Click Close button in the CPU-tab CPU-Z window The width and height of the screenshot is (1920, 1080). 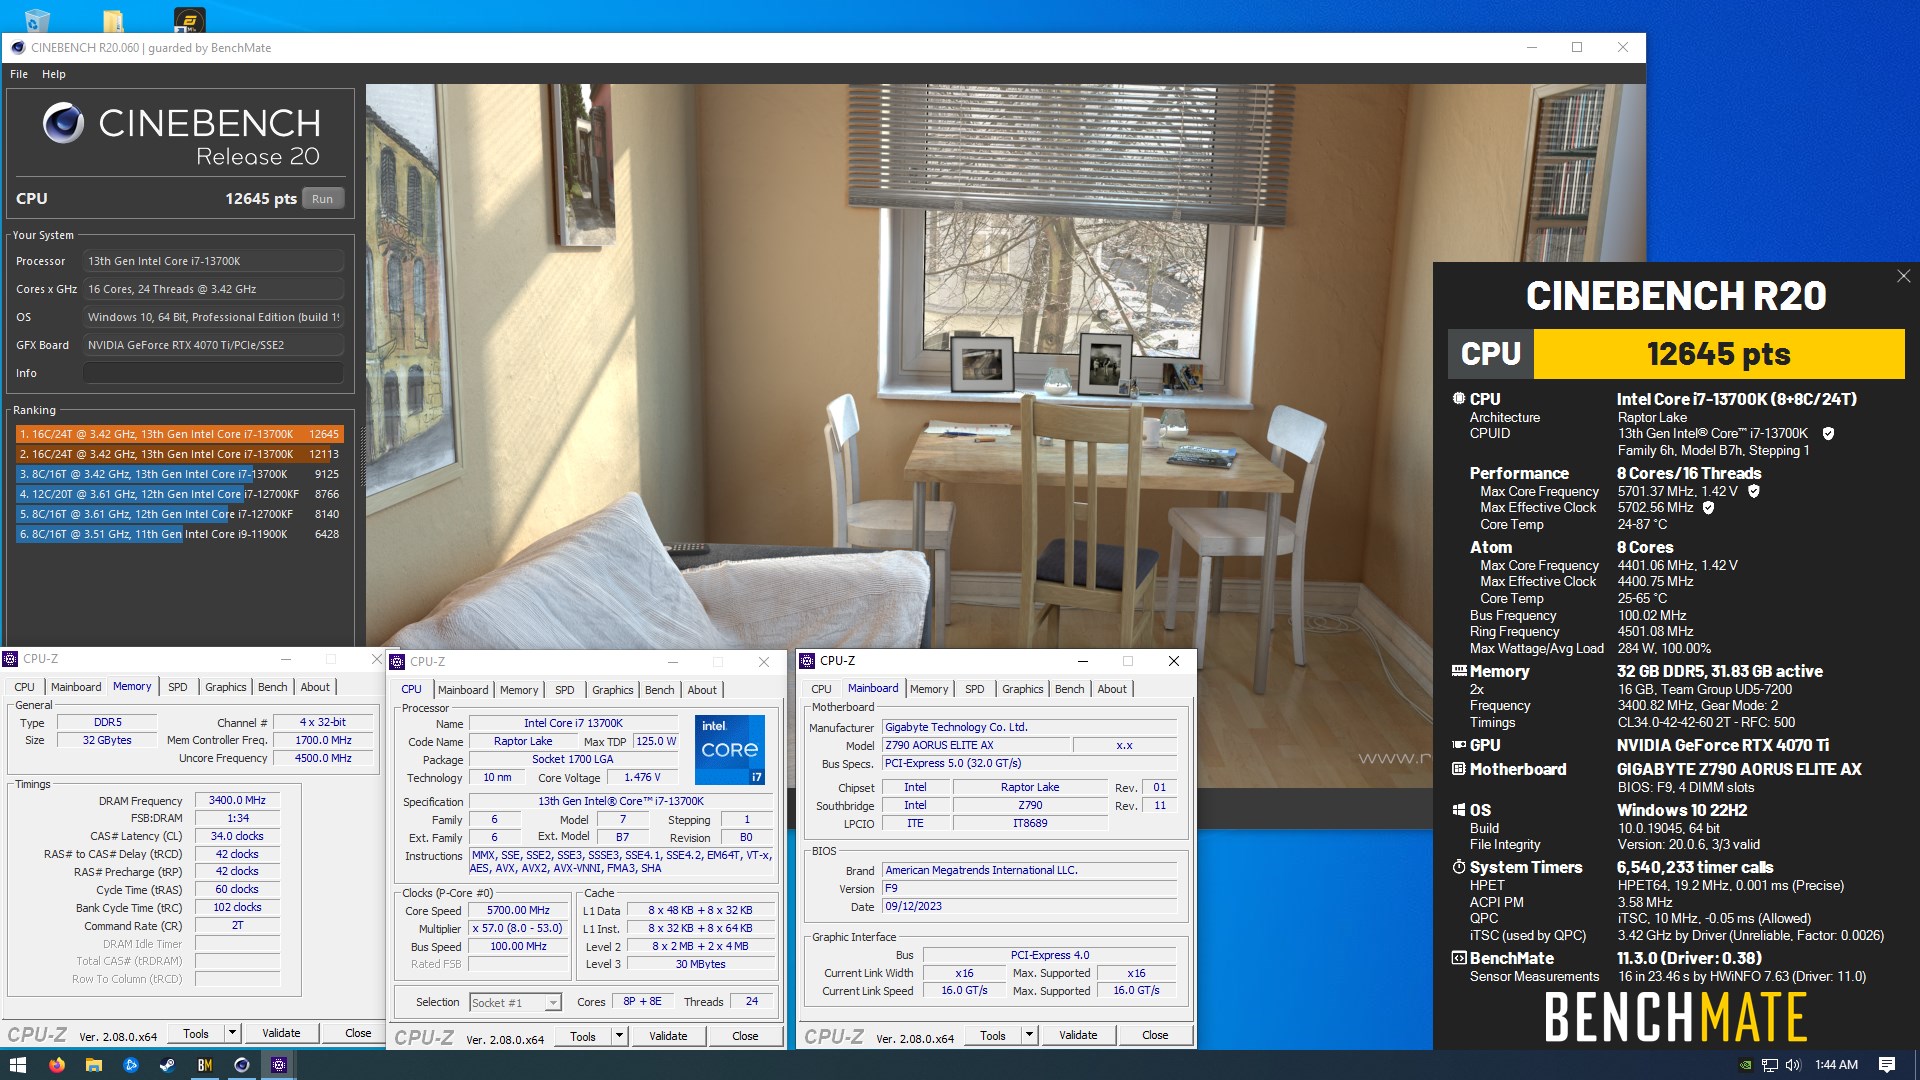[x=745, y=1036]
